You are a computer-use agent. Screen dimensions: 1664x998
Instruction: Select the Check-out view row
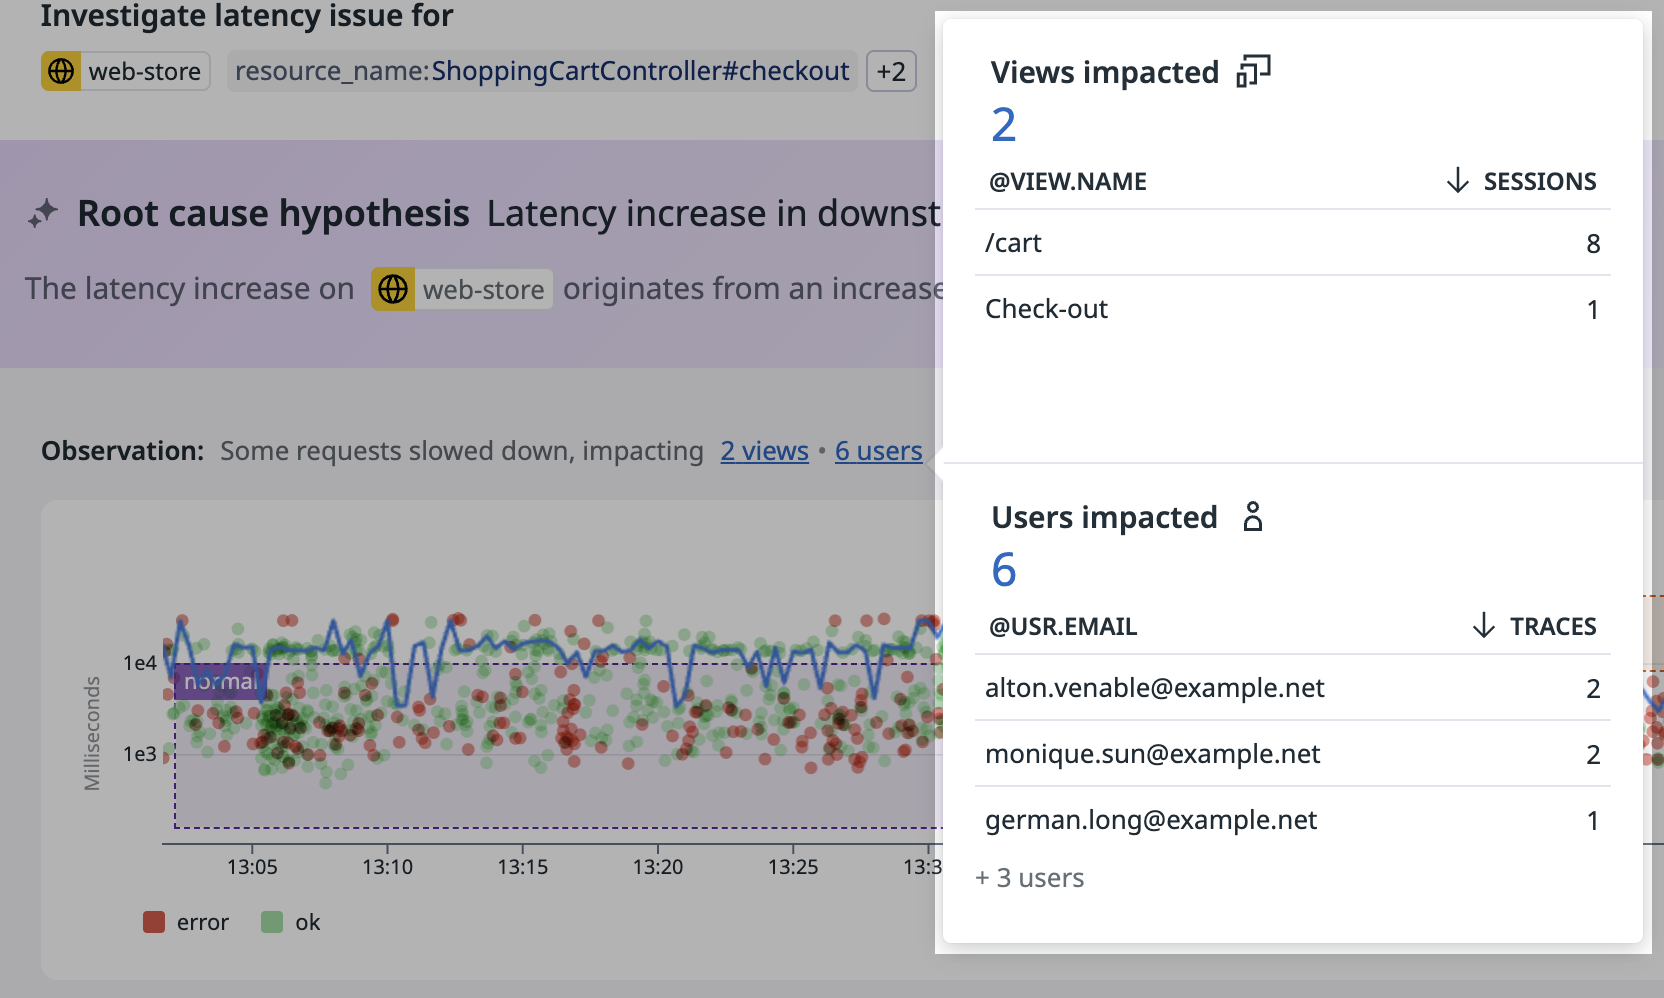click(1292, 309)
